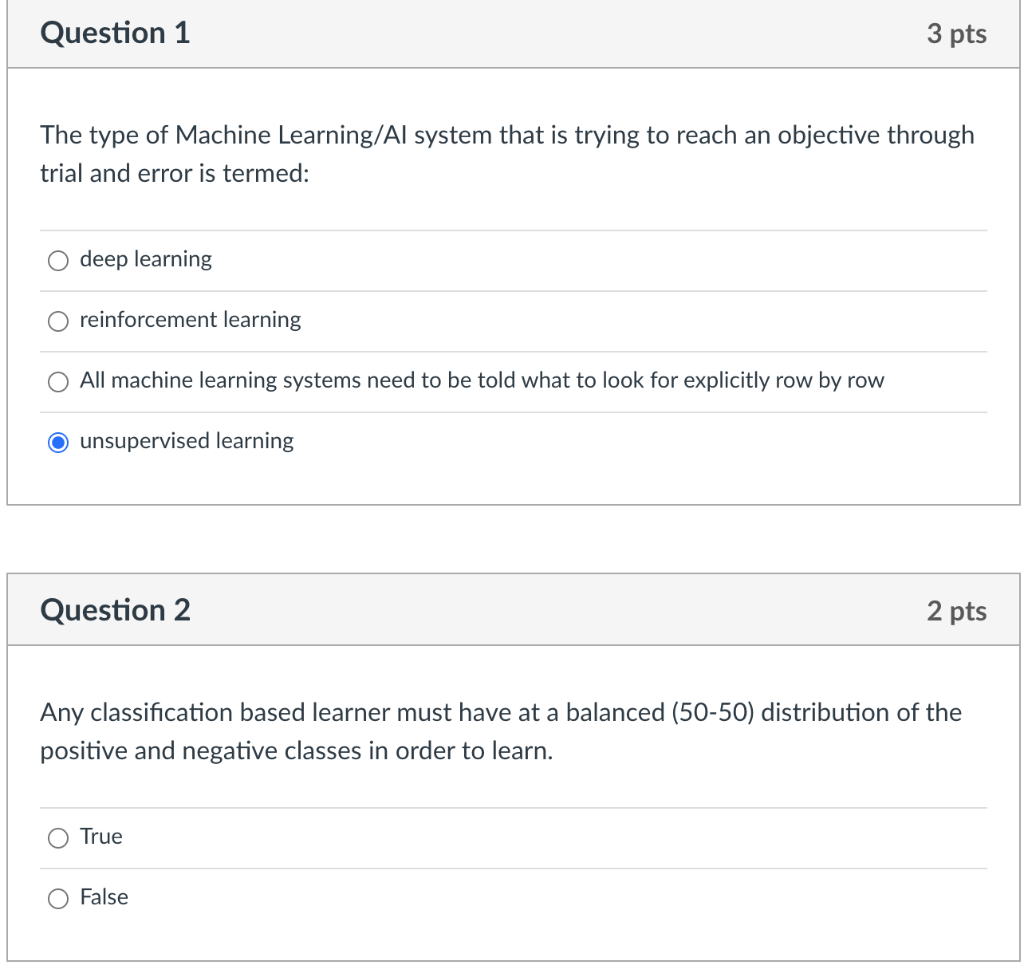Click the selected "unsupervised learning" radio button
1024x965 pixels.
click(57, 442)
